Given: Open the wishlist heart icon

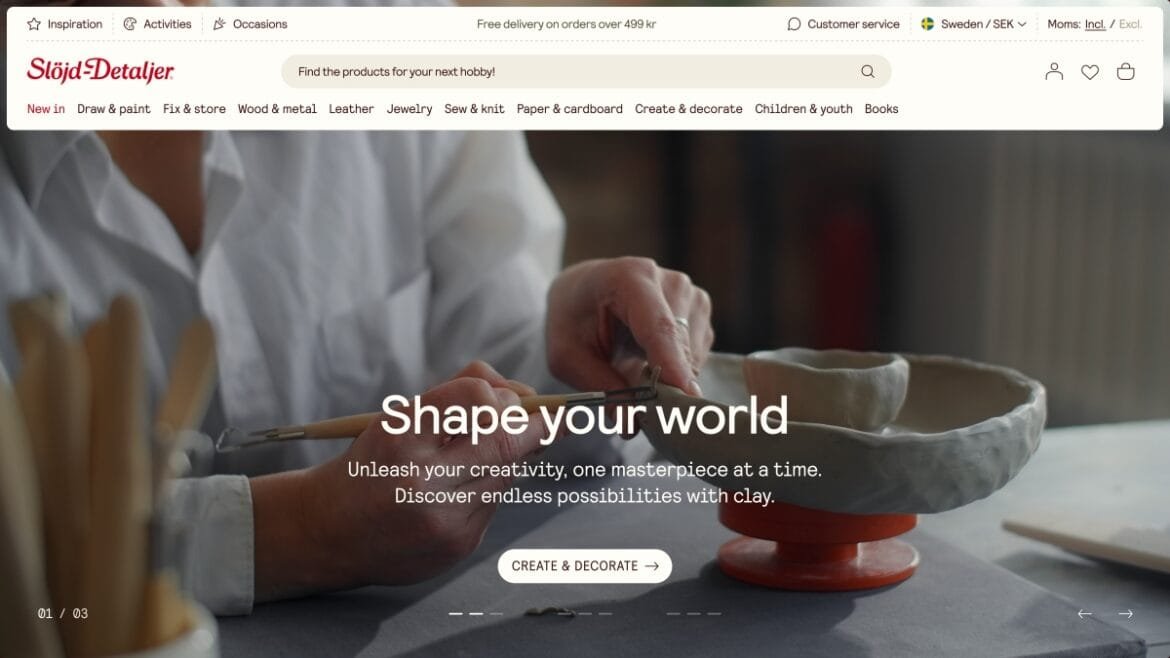Looking at the screenshot, I should (1090, 72).
